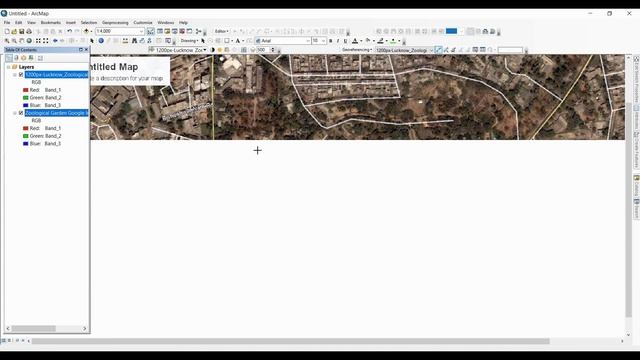Click the Add Control Points icon
The height and width of the screenshot is (360, 640).
438,50
